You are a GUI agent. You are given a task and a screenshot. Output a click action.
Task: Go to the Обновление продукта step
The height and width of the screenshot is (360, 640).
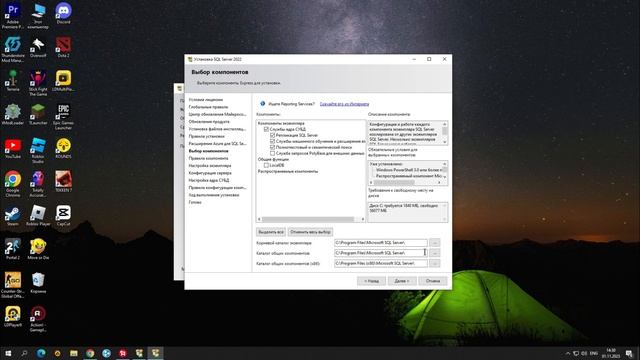click(x=209, y=122)
